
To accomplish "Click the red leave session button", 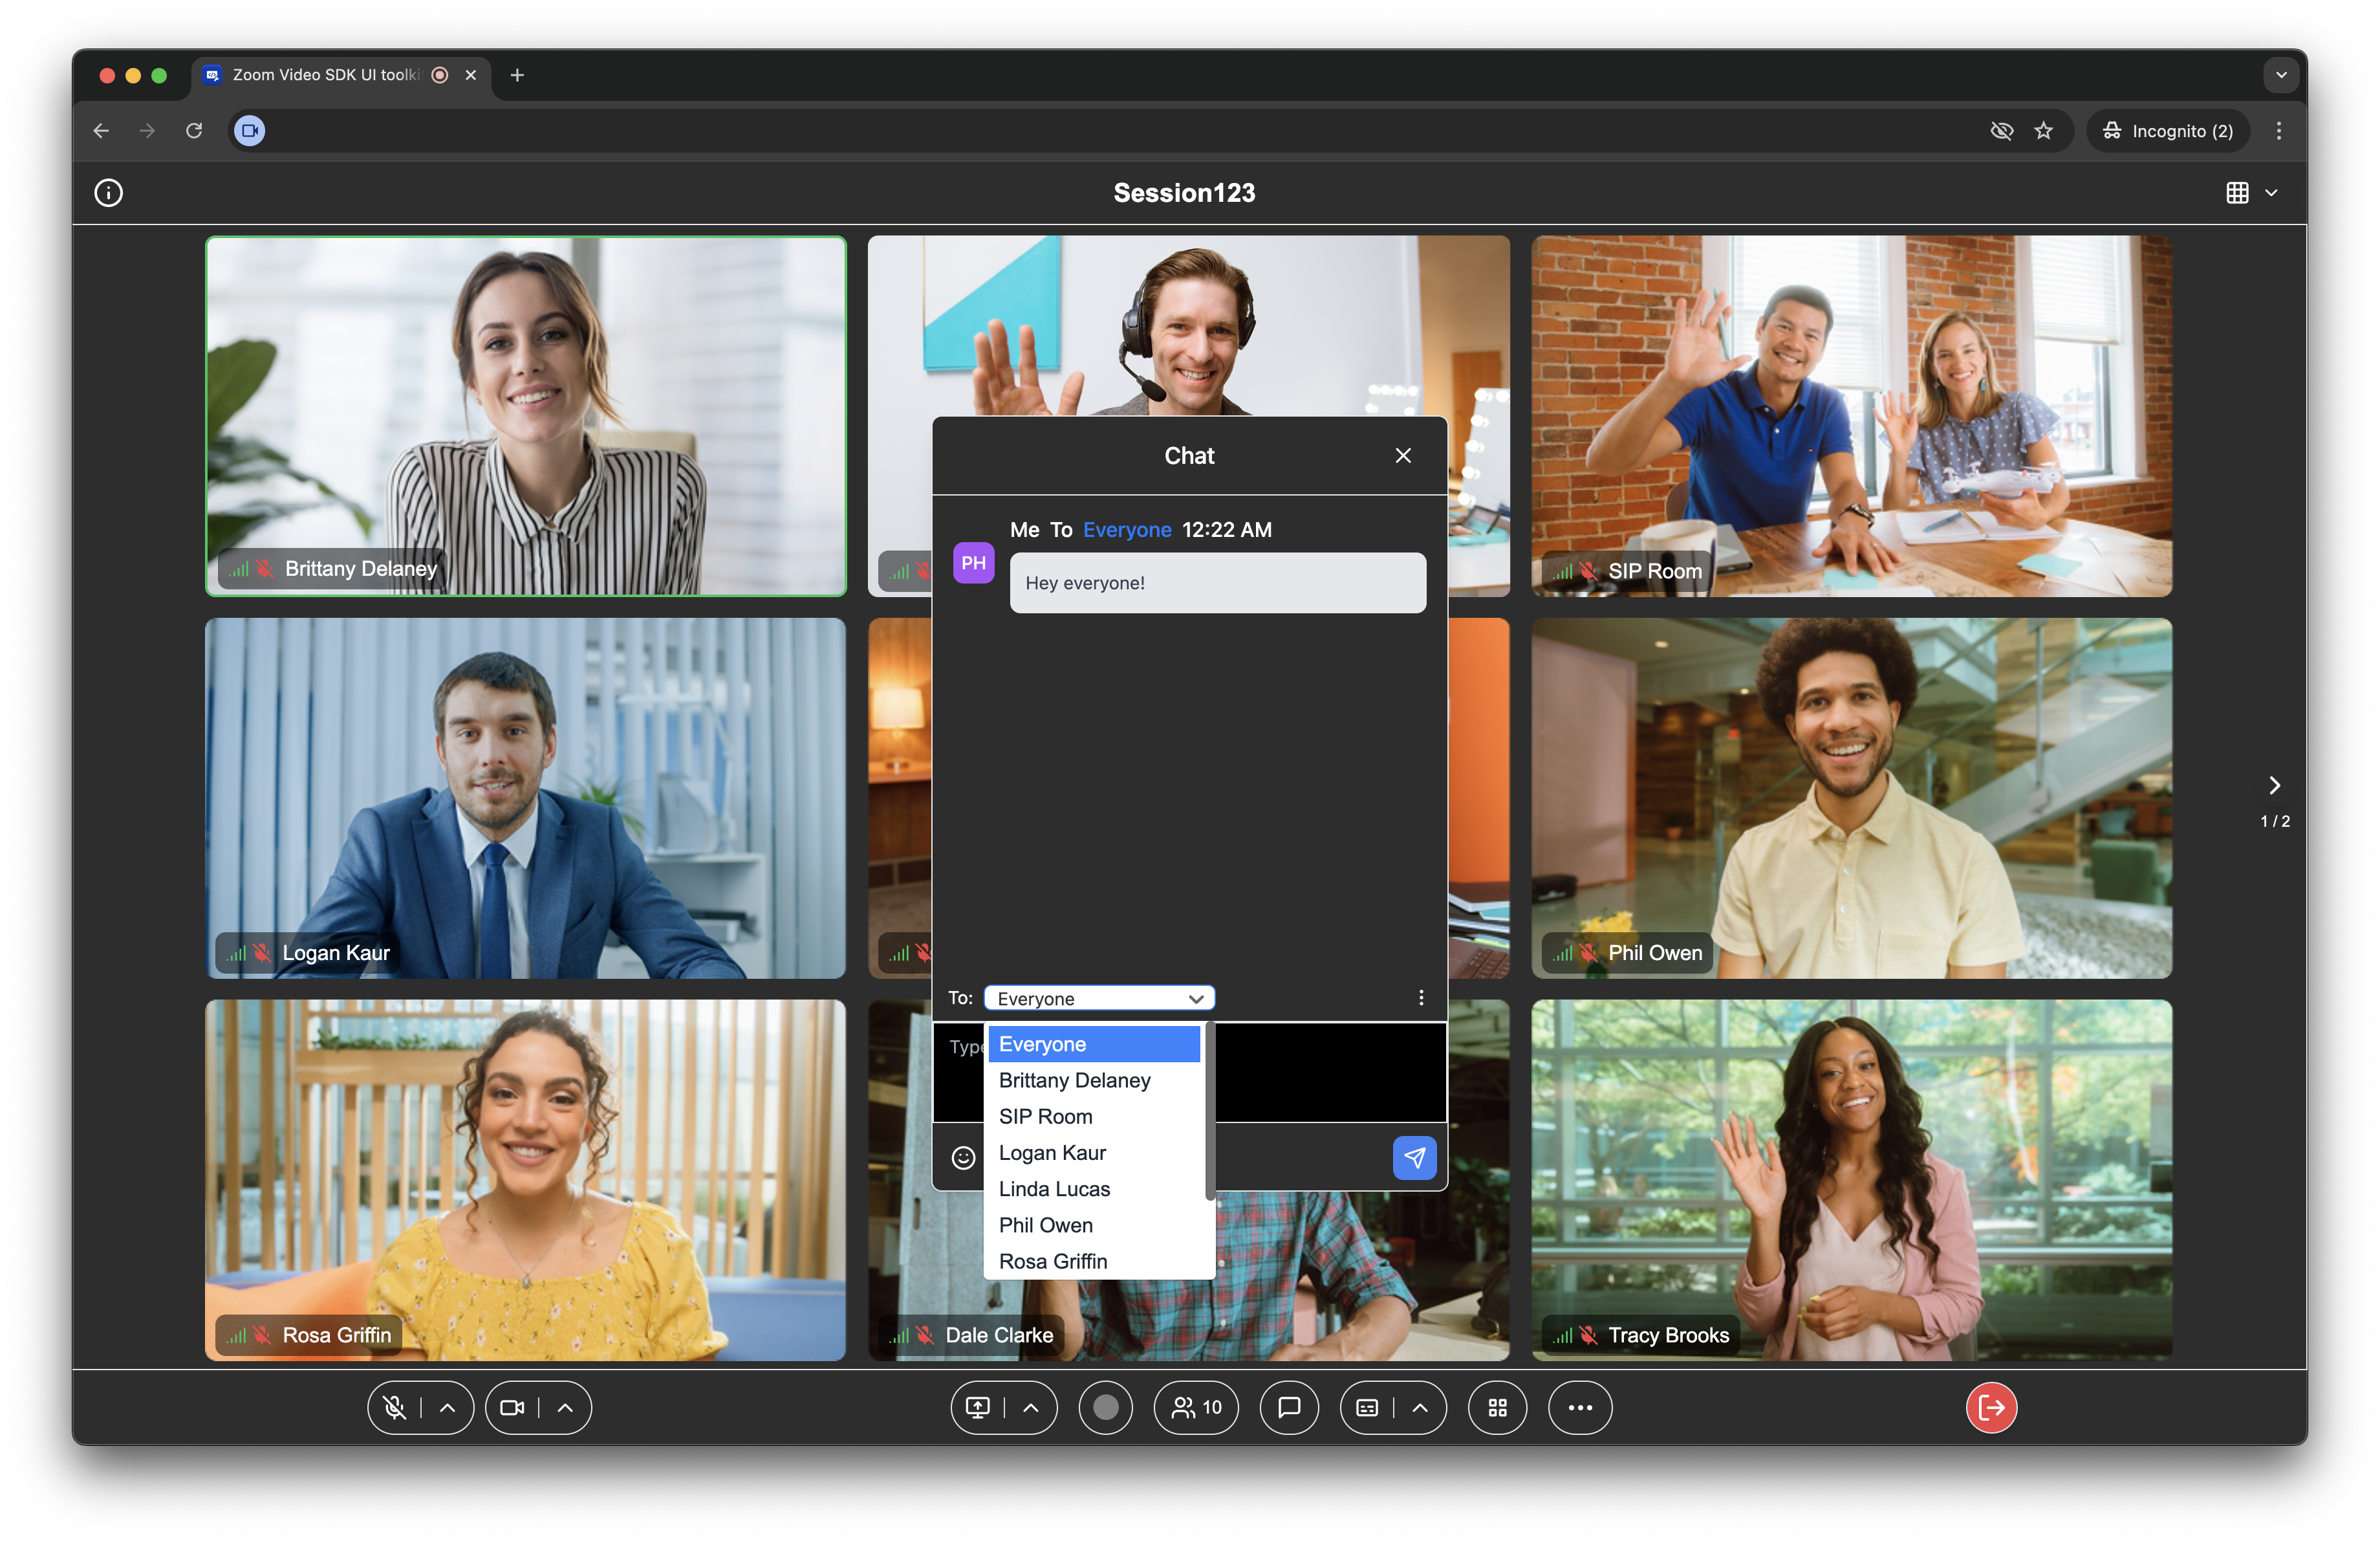I will [1991, 1407].
